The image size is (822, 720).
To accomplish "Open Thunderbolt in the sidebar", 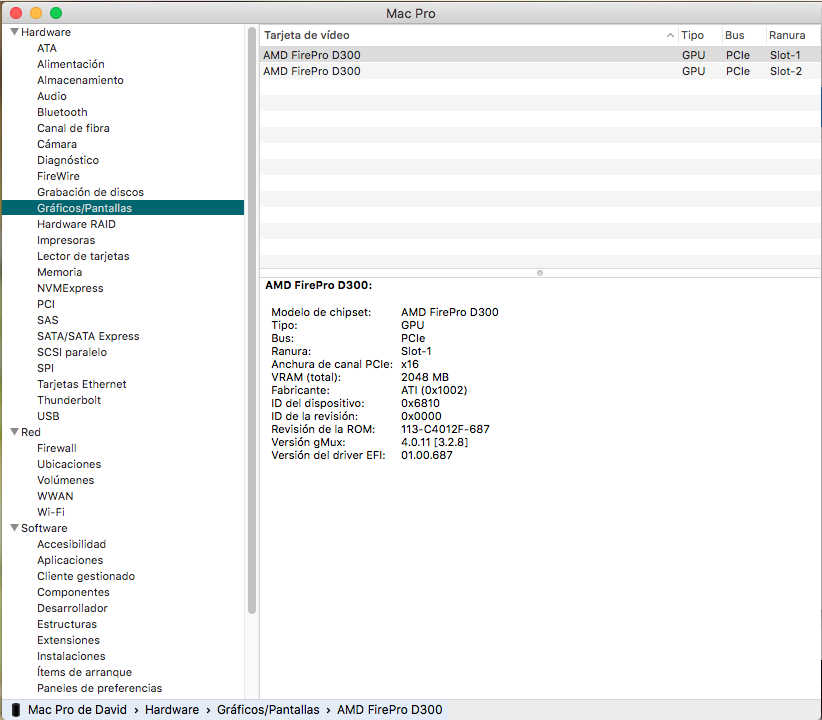I will (x=68, y=400).
